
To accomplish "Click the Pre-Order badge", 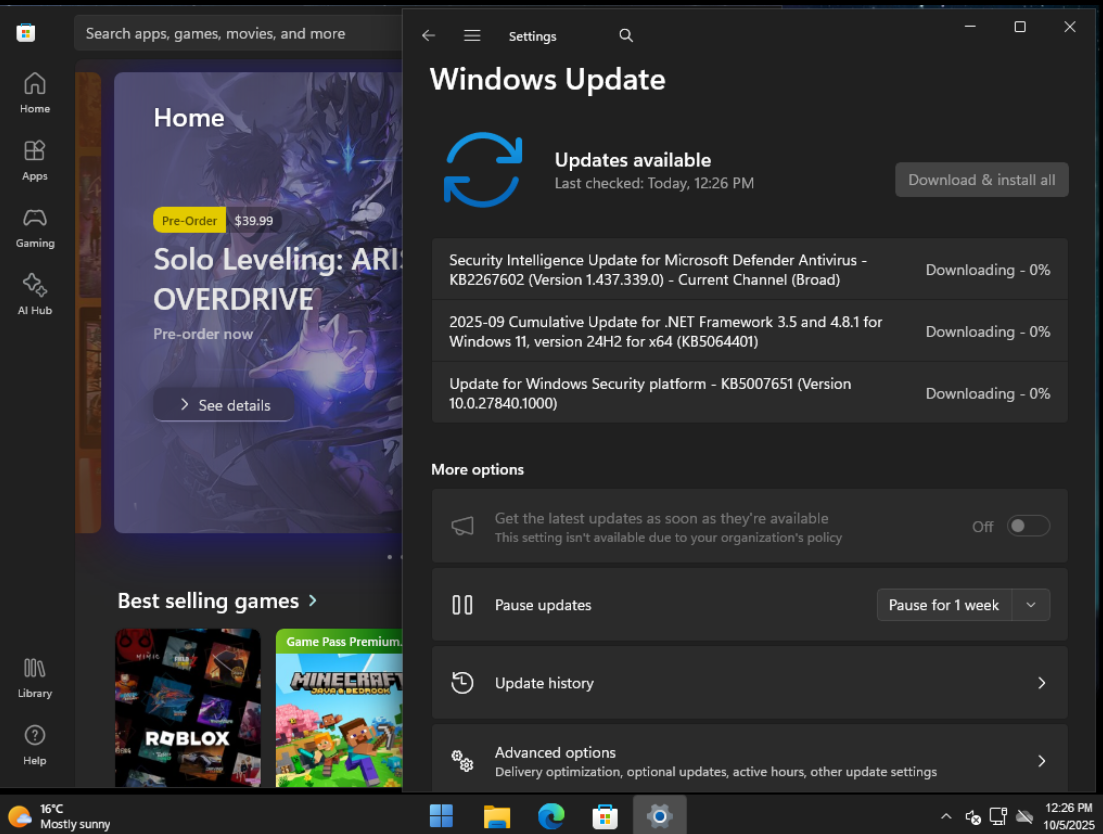I will (x=189, y=220).
